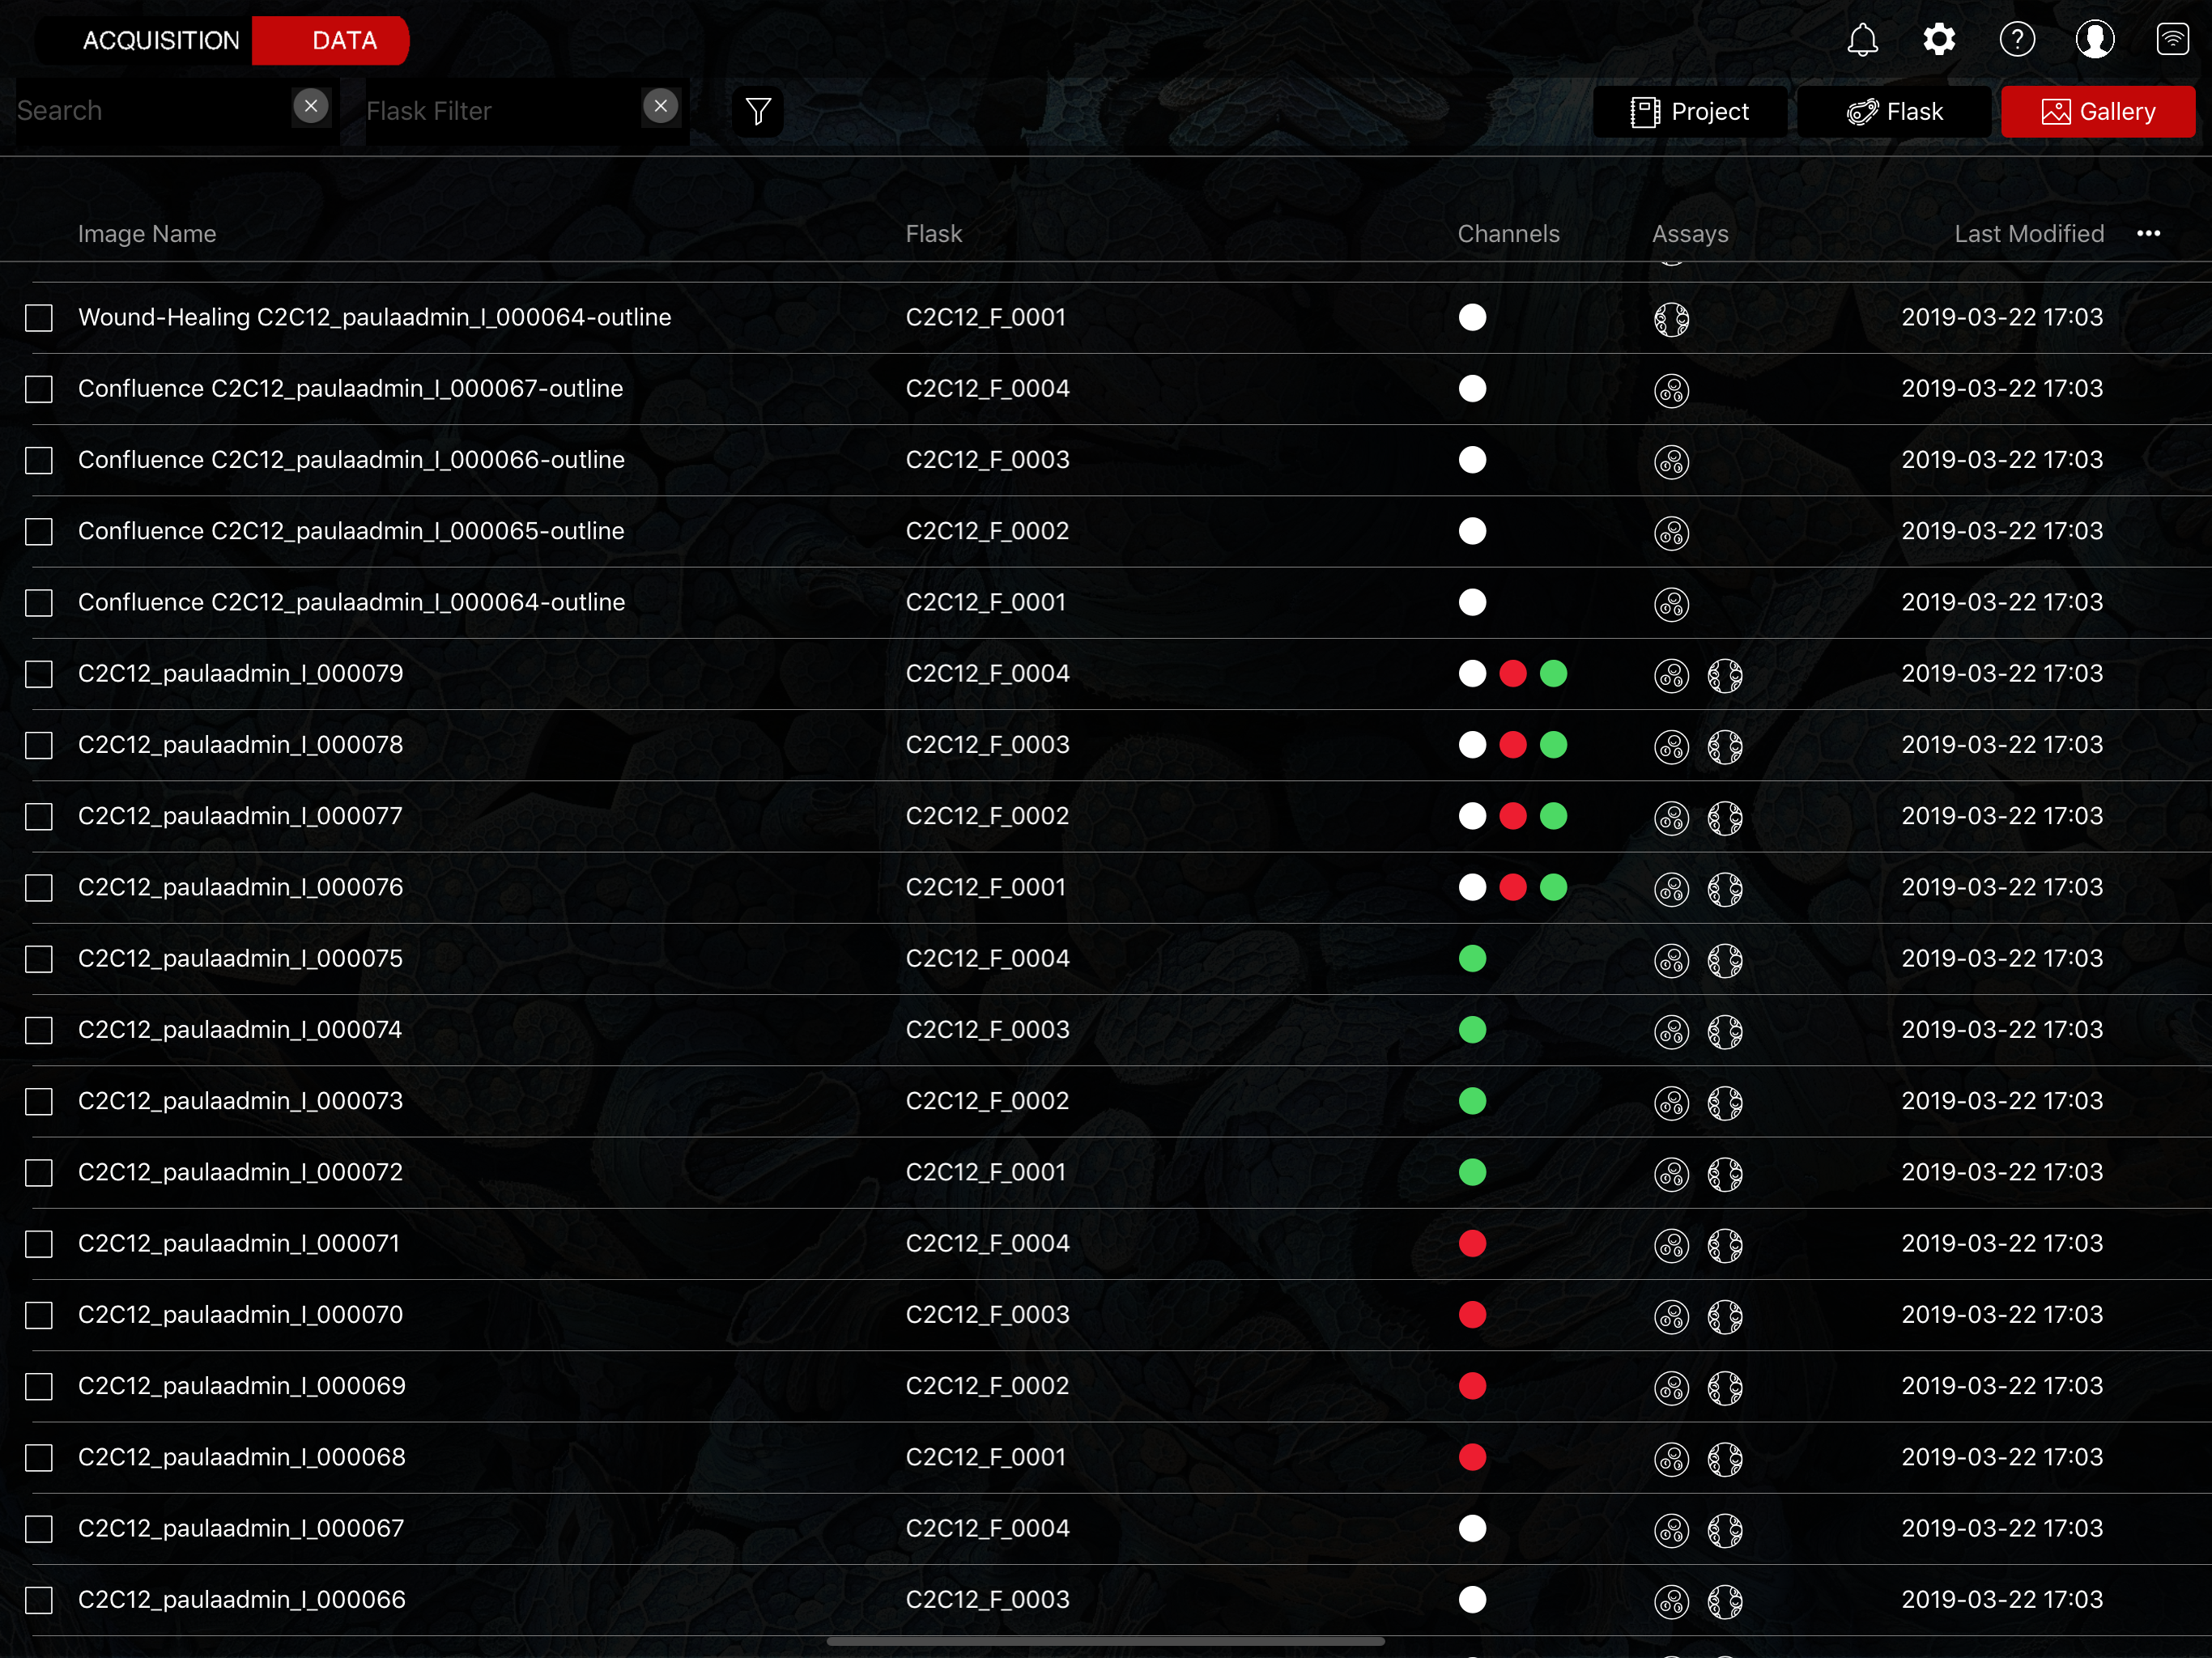Click the confluence assay icon for C2C12_paulaadmin_I_000075
Viewport: 2212px width, 1658px height.
coord(1671,960)
